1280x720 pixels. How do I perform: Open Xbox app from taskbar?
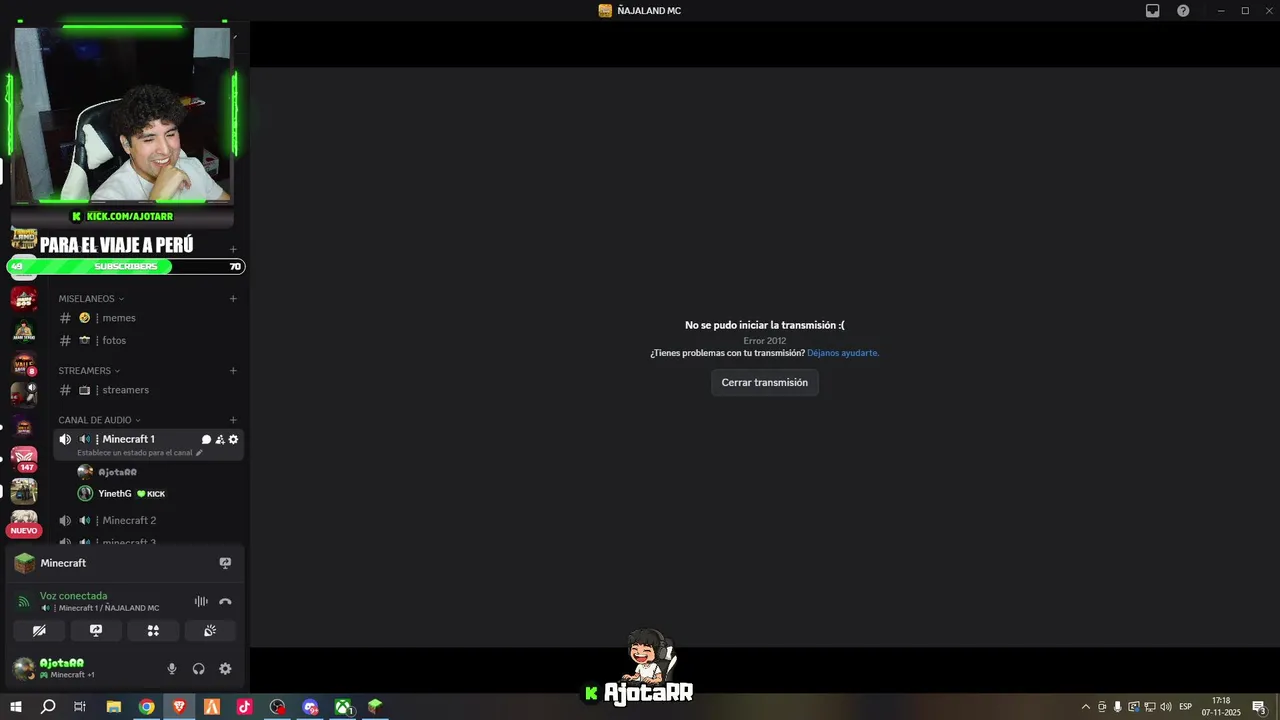343,707
